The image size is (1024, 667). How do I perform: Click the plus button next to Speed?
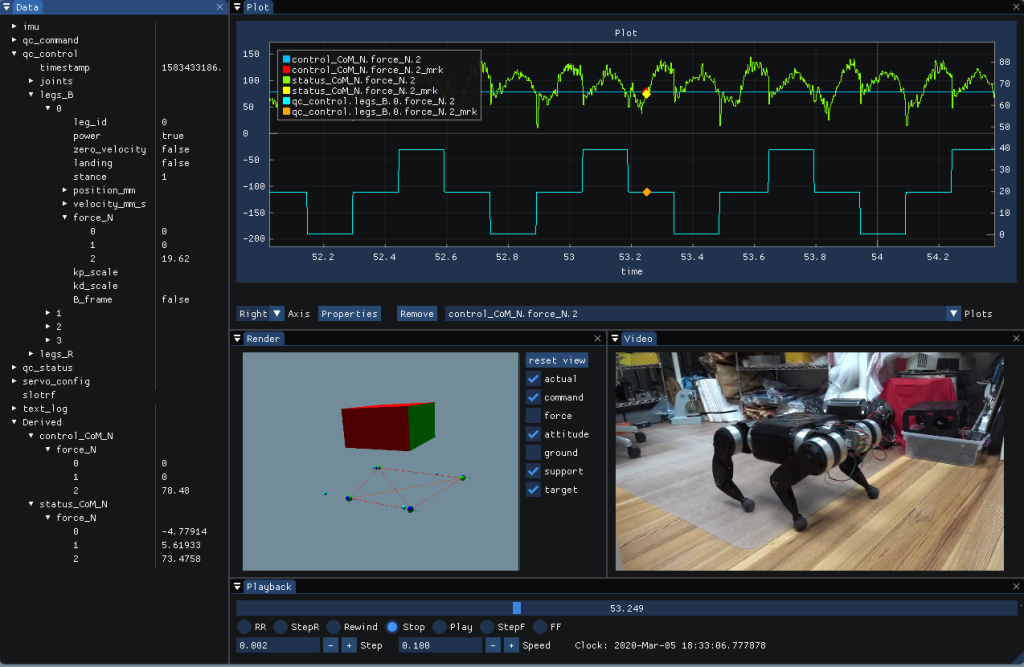pos(511,646)
